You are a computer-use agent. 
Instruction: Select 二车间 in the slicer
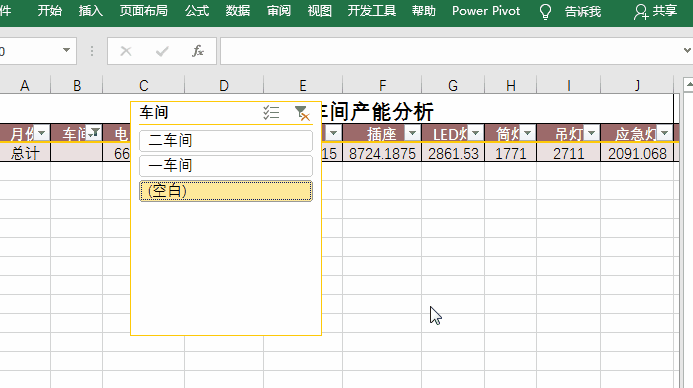pyautogui.click(x=226, y=141)
